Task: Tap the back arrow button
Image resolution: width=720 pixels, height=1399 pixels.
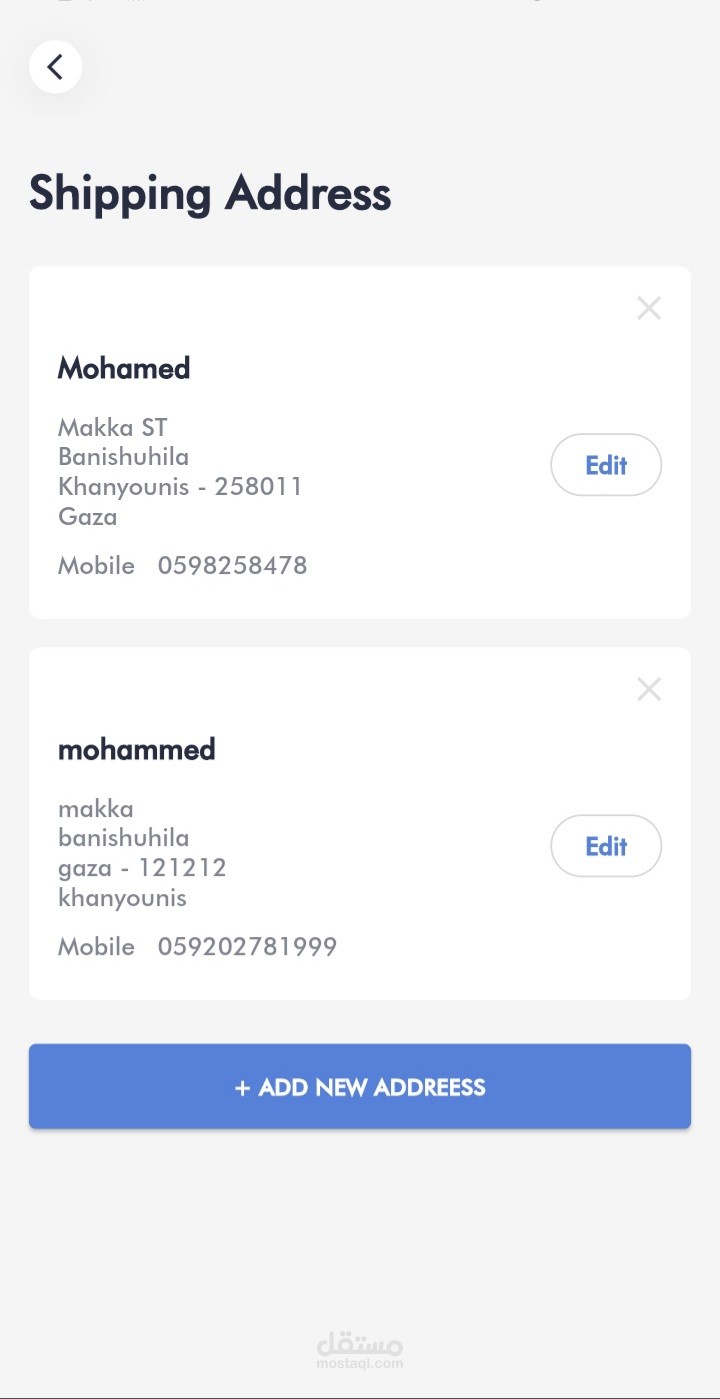Action: point(55,67)
